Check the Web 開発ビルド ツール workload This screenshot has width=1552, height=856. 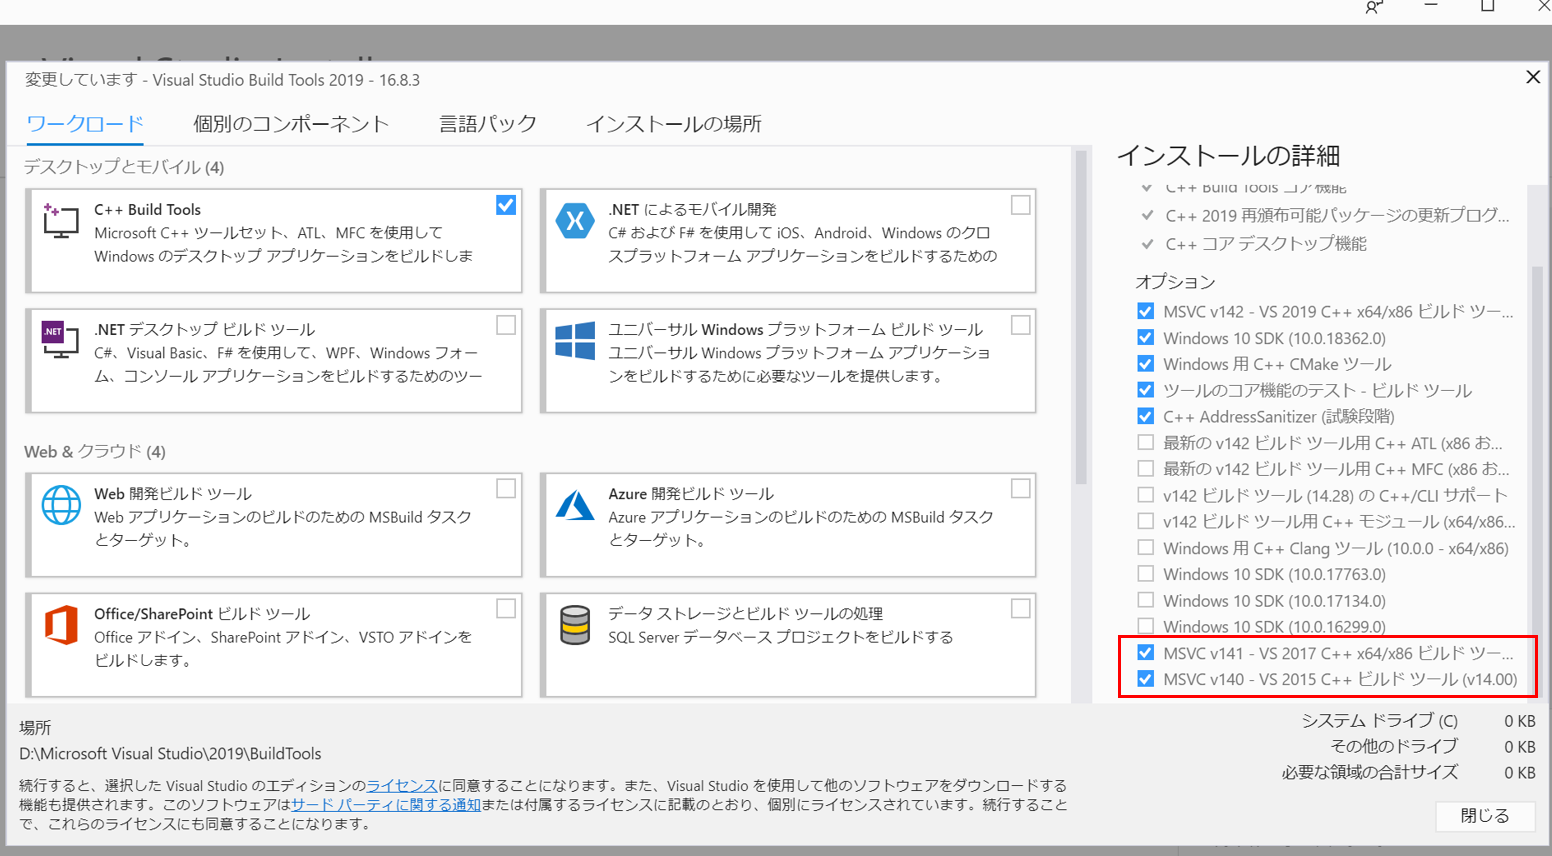tap(506, 488)
